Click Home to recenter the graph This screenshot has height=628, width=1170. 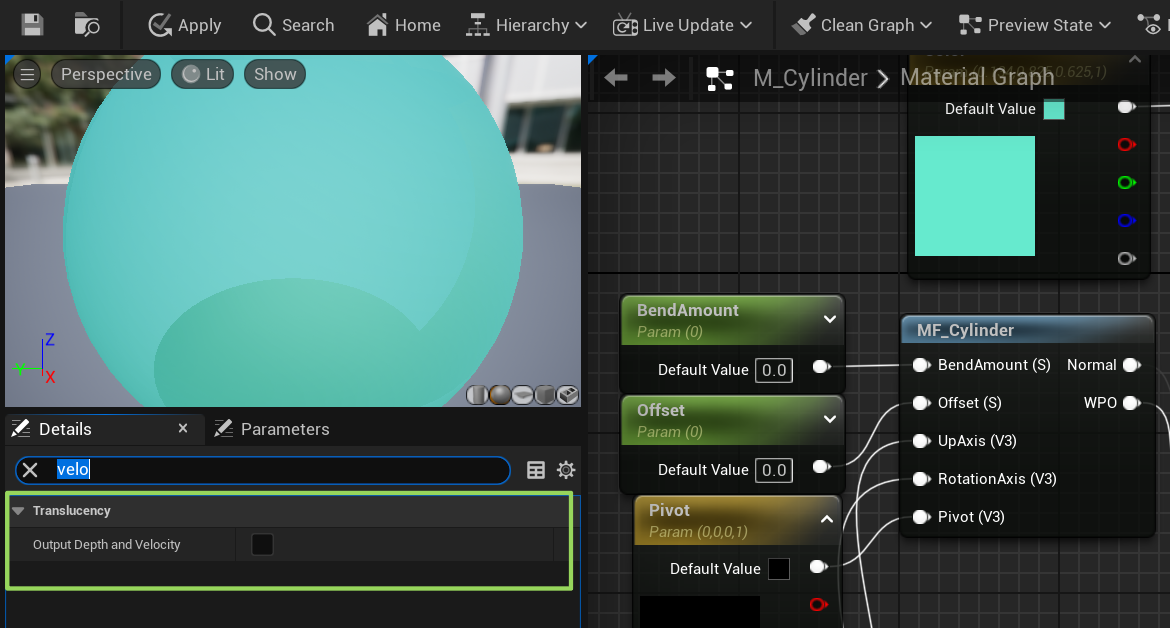404,25
